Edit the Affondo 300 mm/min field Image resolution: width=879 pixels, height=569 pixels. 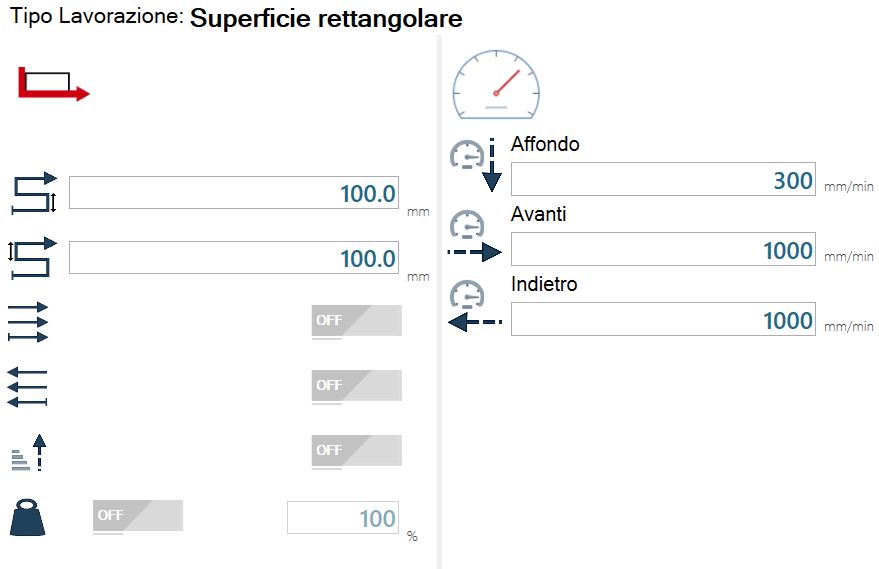(x=663, y=179)
